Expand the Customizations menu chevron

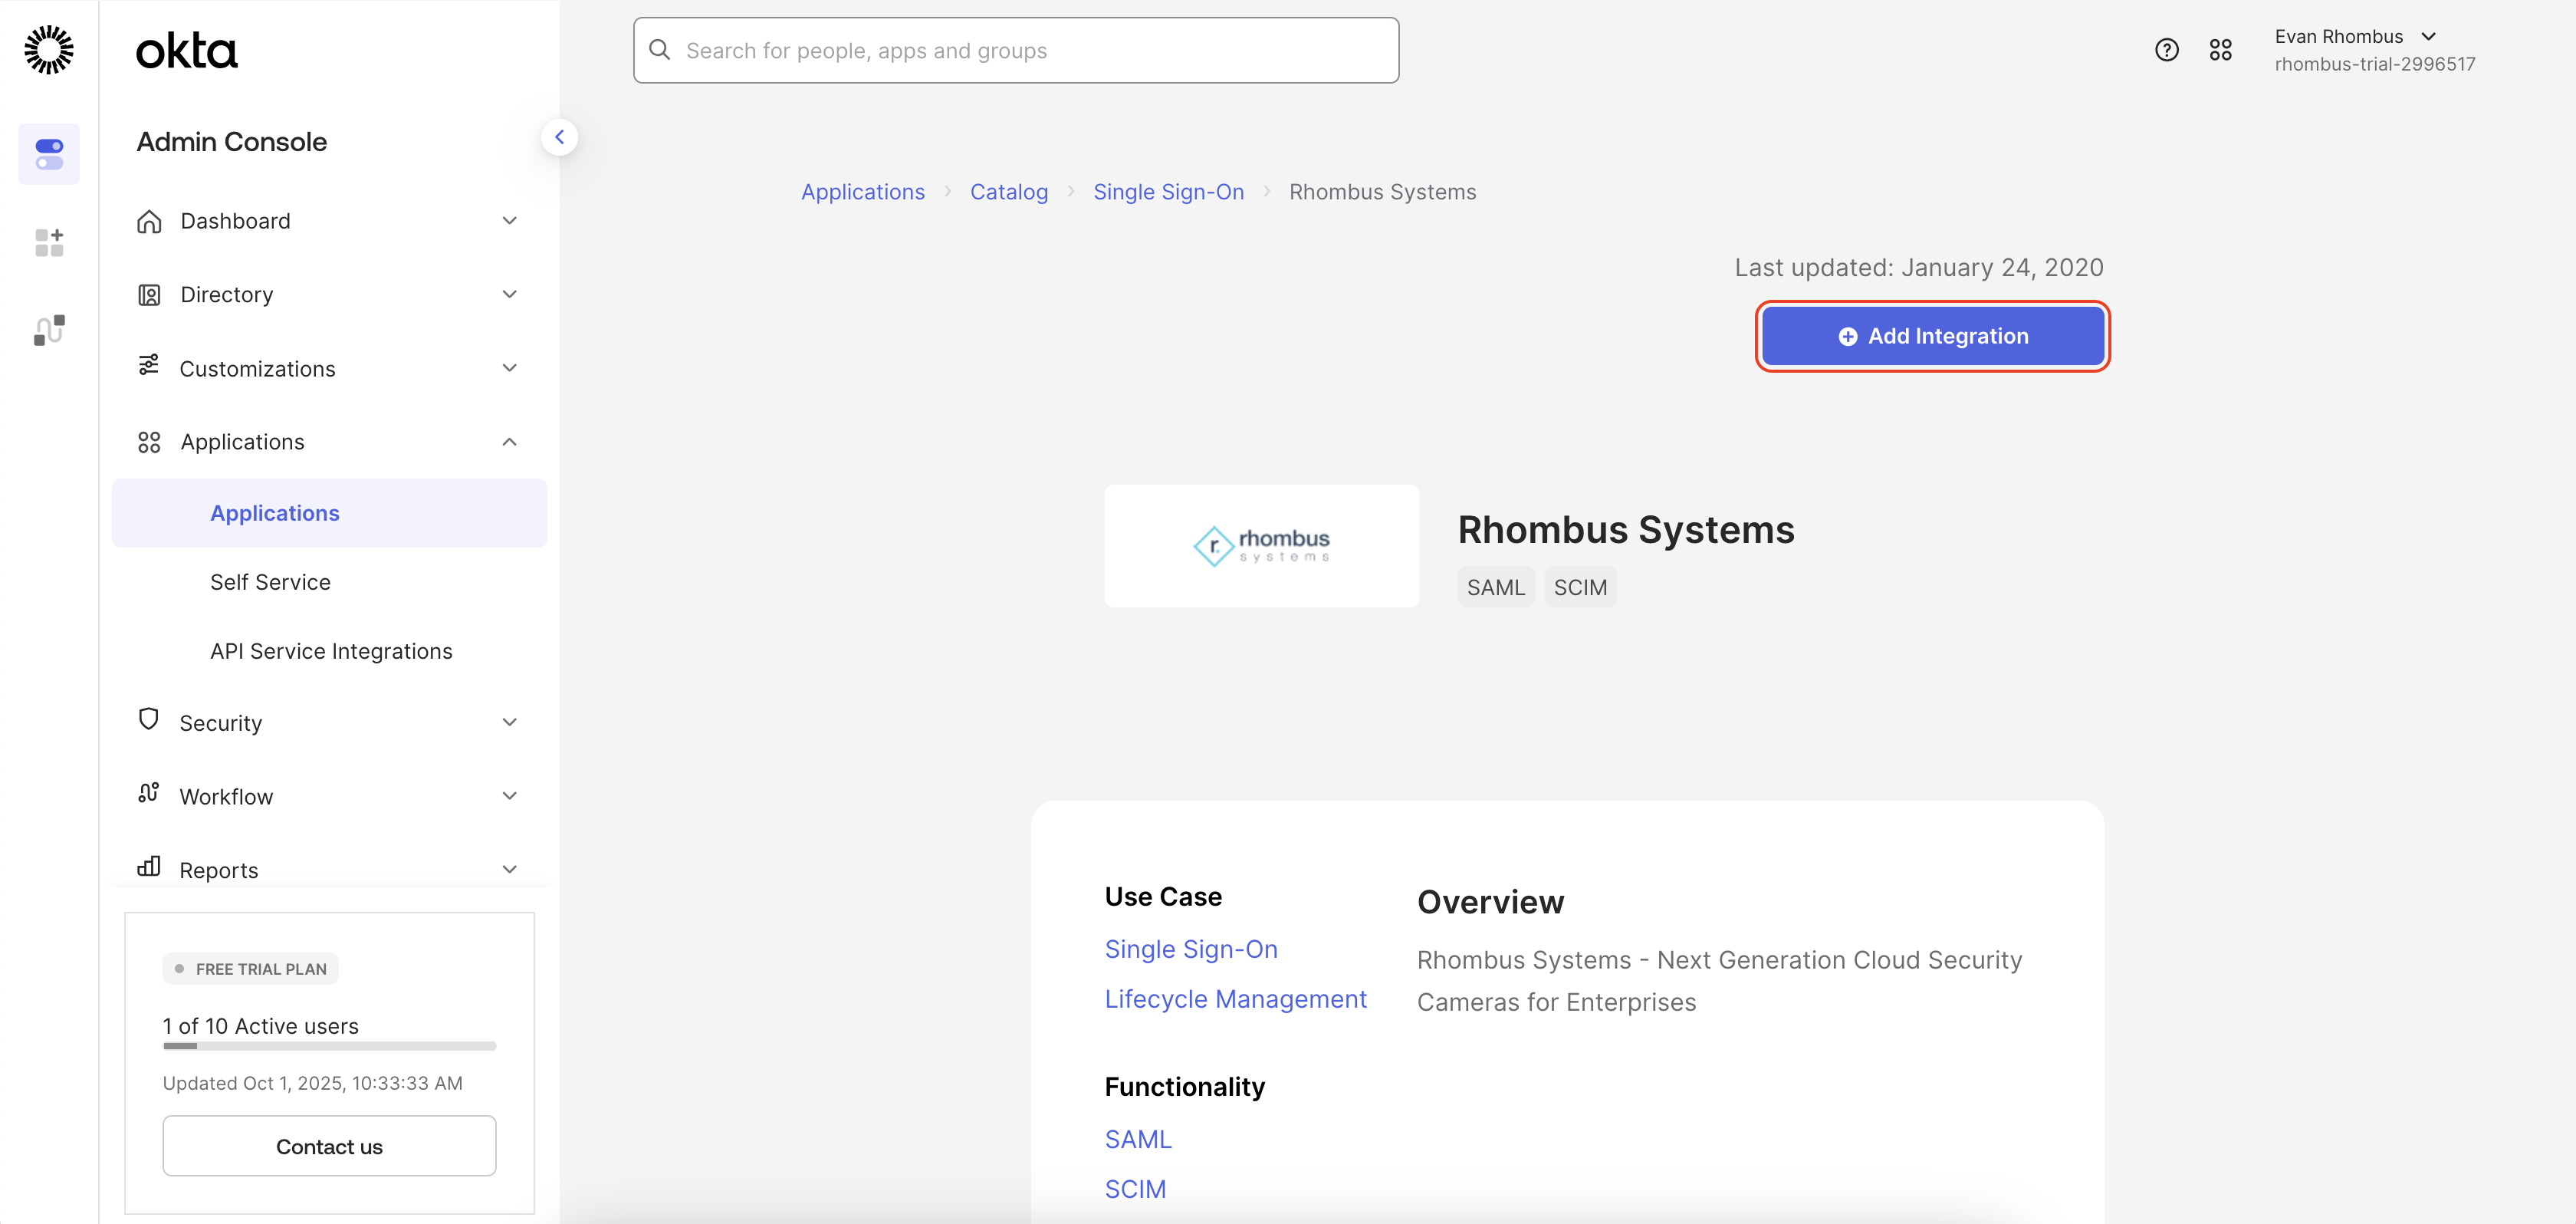[x=510, y=368]
